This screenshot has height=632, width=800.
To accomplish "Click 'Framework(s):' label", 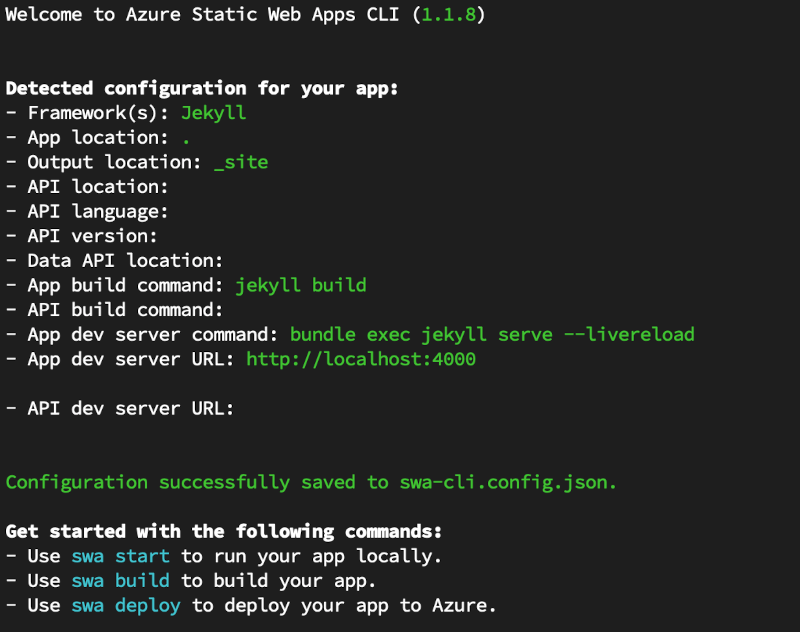I will click(98, 113).
